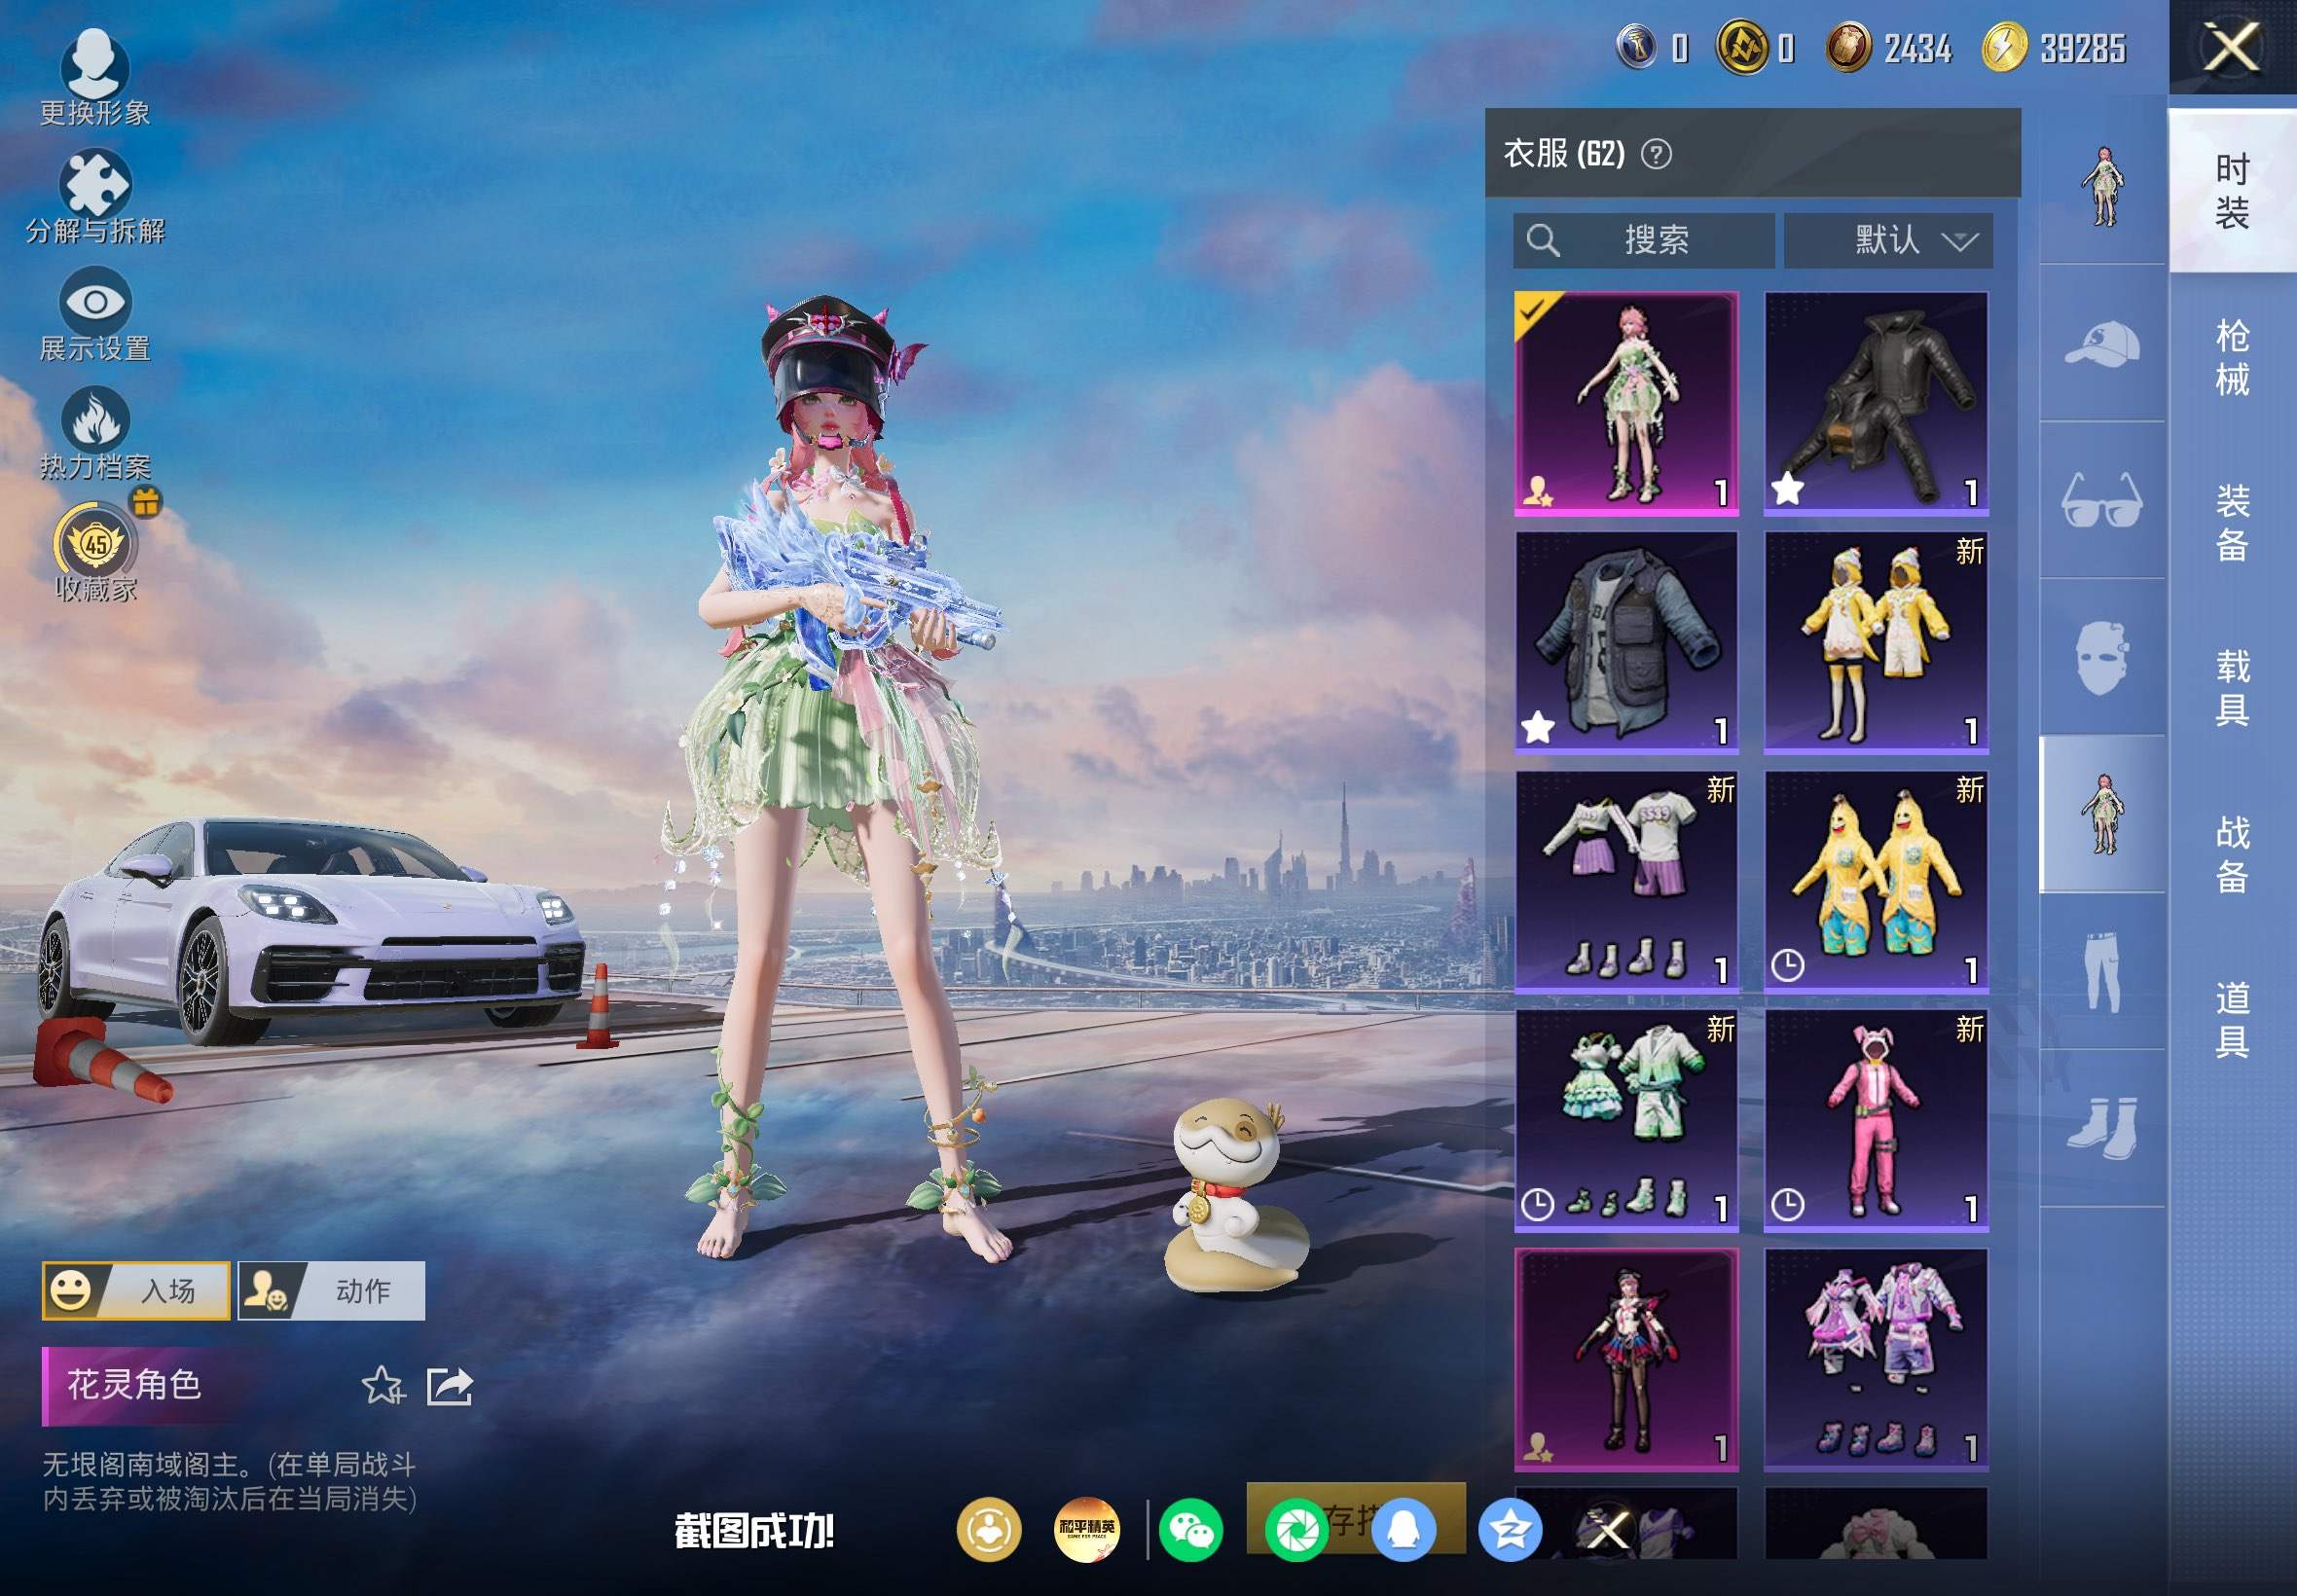Share screenshot to 和平精英 community icon
2297x1596 pixels.
point(1087,1529)
